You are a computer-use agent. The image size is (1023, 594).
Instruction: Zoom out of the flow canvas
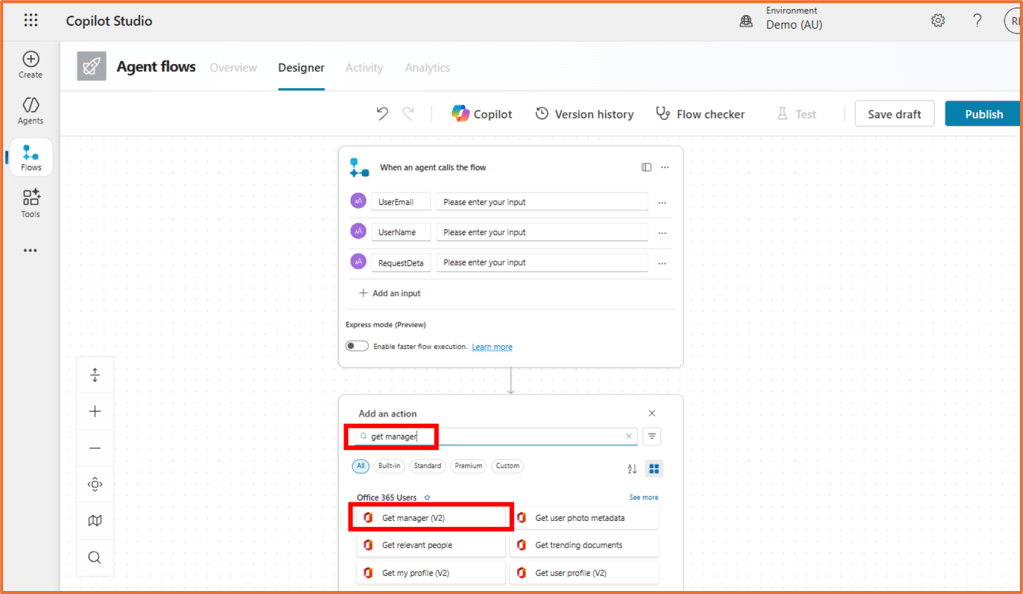[94, 447]
